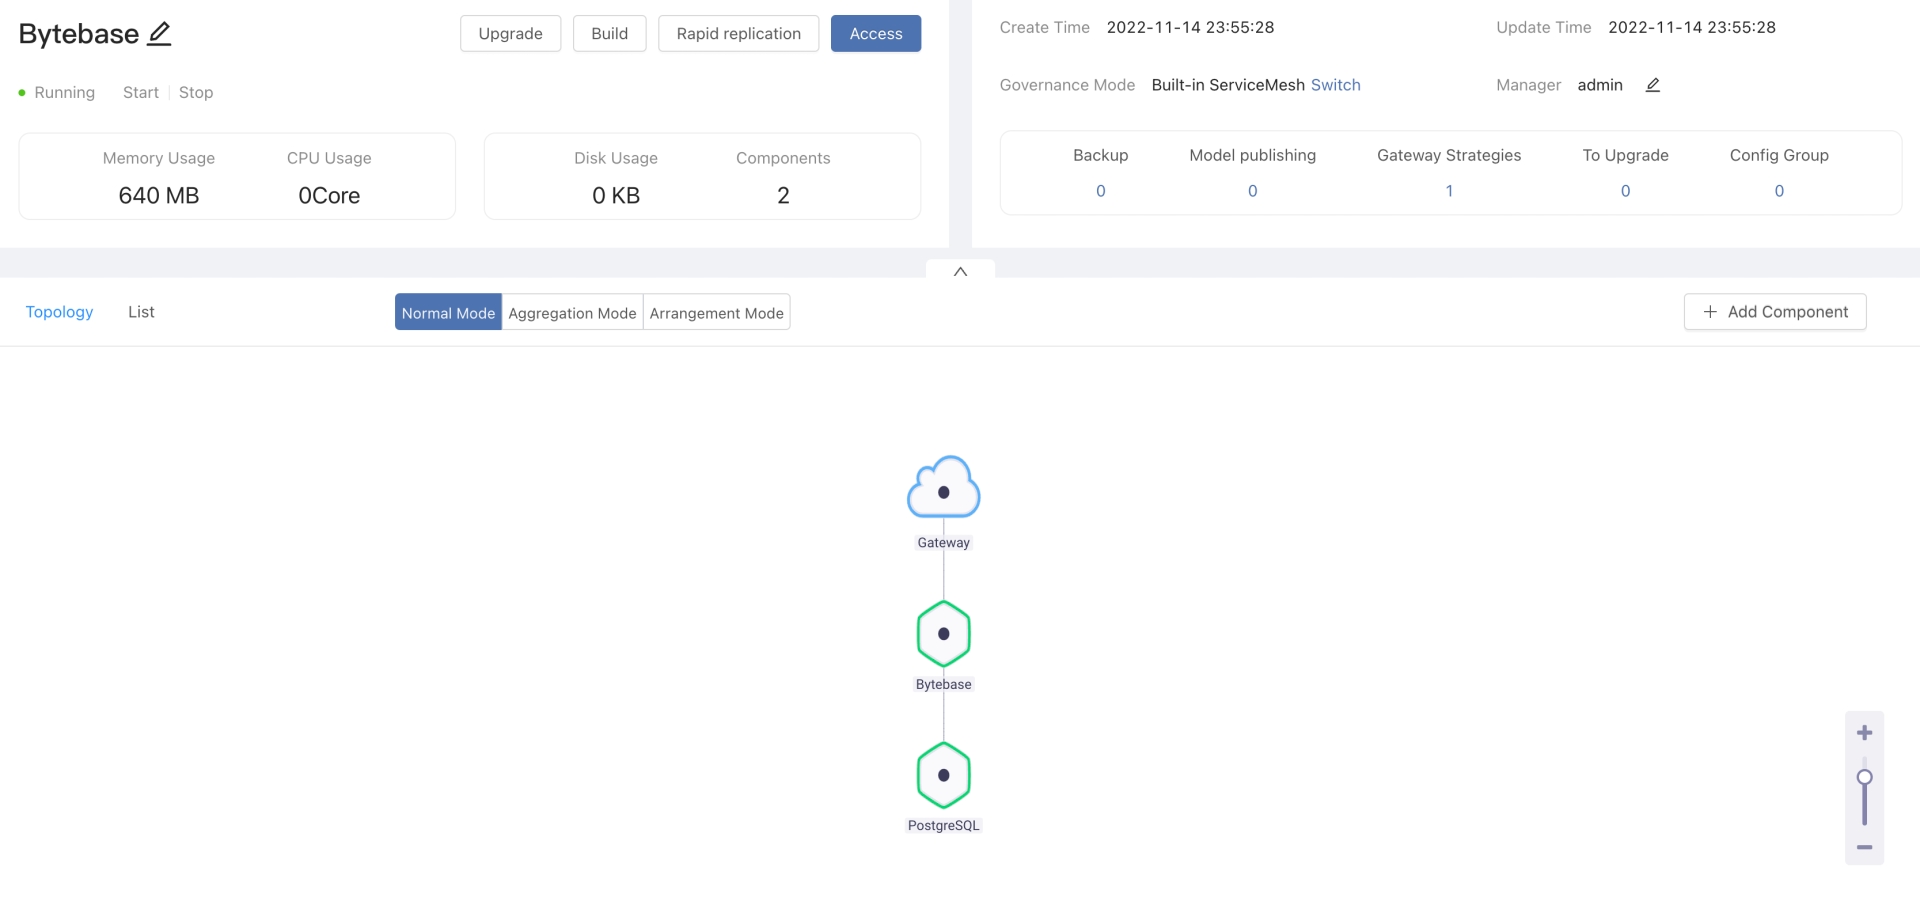Image resolution: width=1920 pixels, height=909 pixels.
Task: Click the Build button
Action: 610,34
